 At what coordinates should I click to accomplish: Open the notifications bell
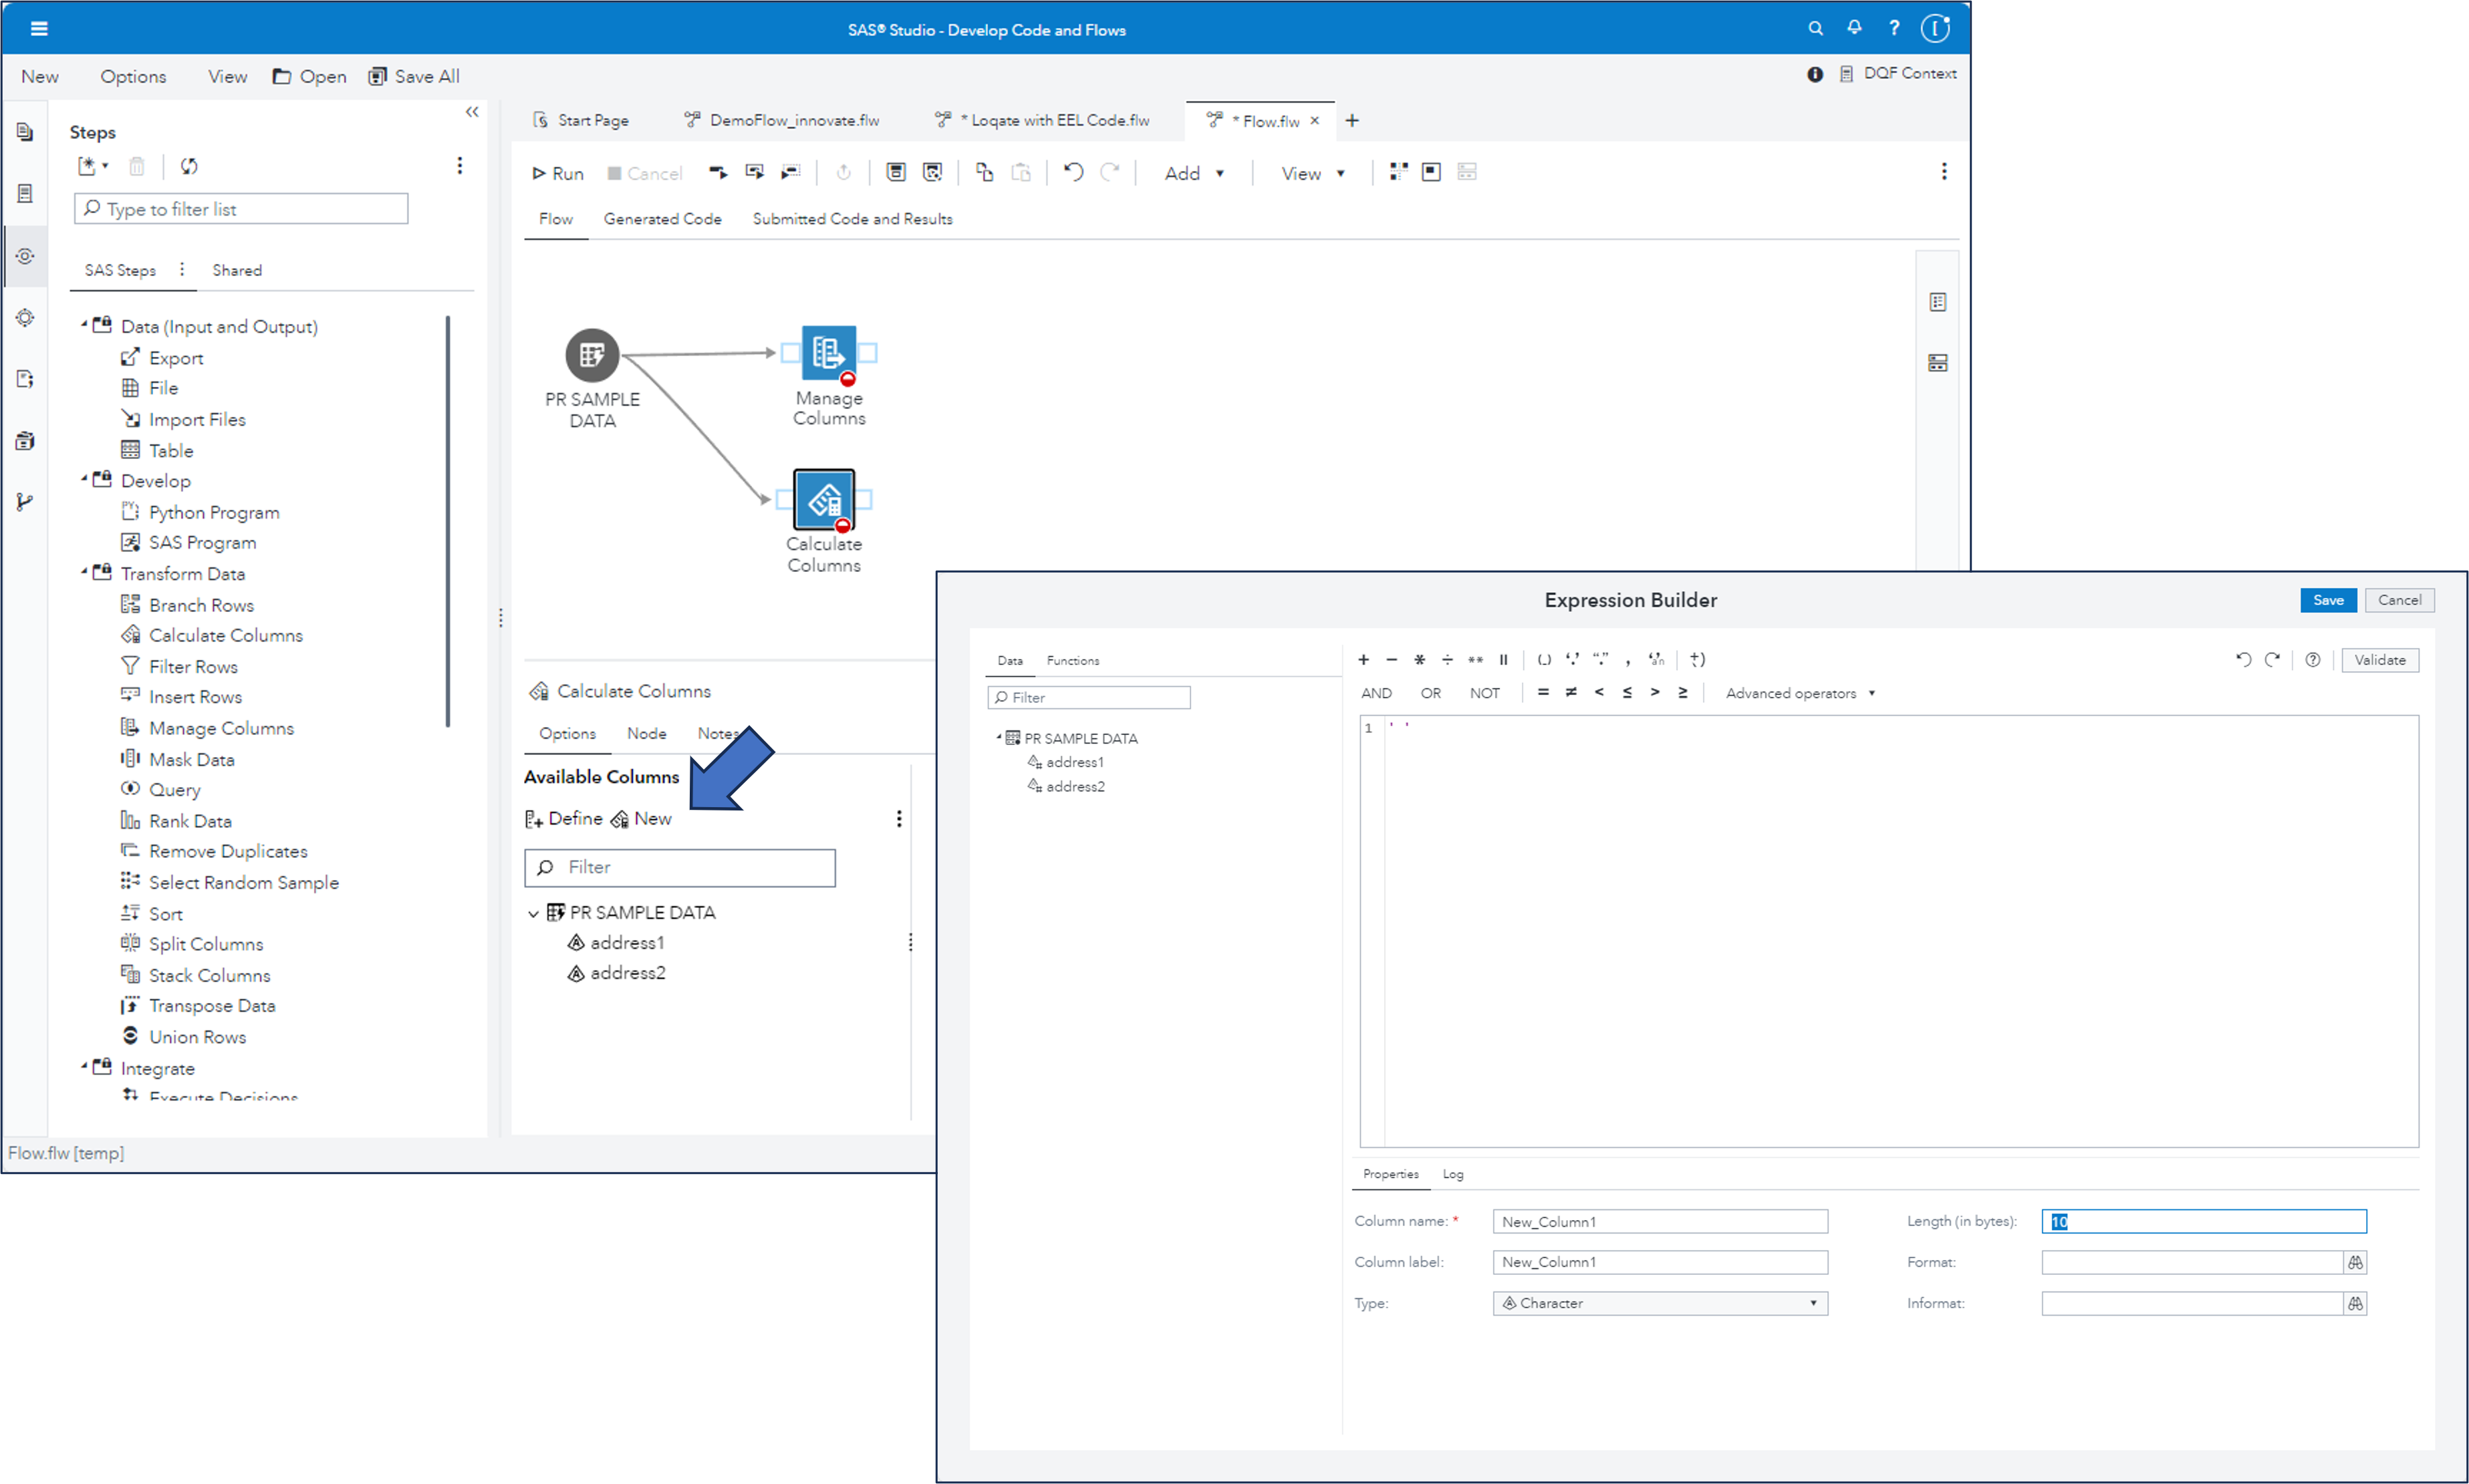[x=1854, y=28]
